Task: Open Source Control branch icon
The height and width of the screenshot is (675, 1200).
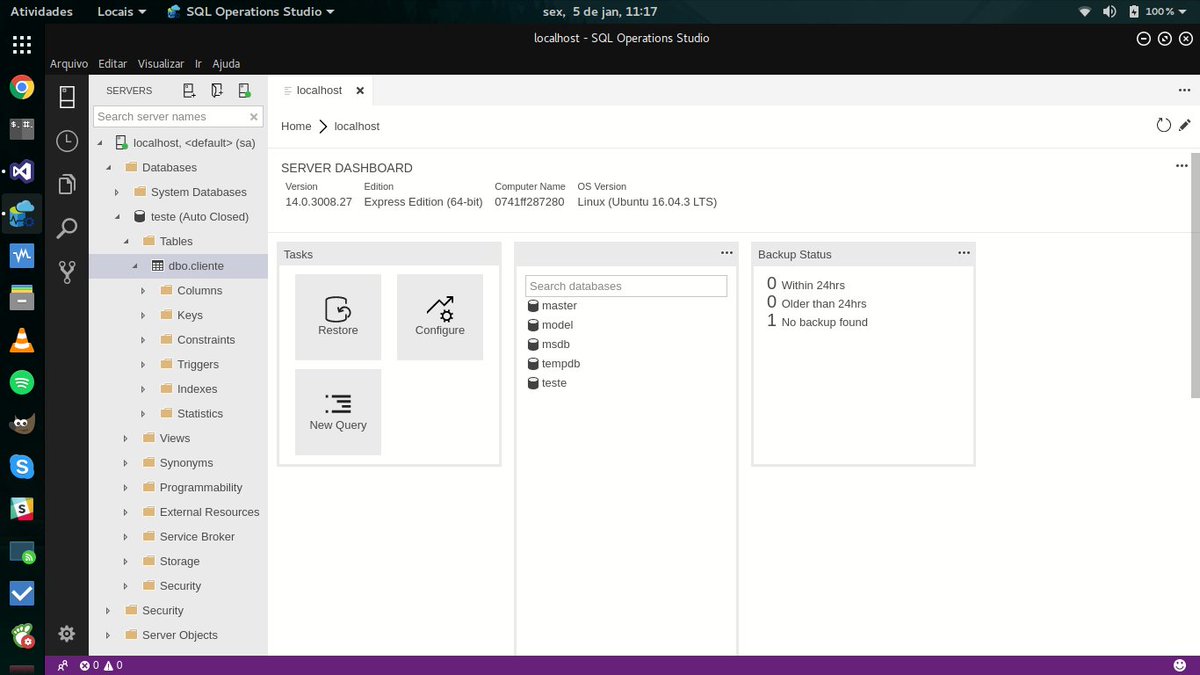Action: point(67,271)
